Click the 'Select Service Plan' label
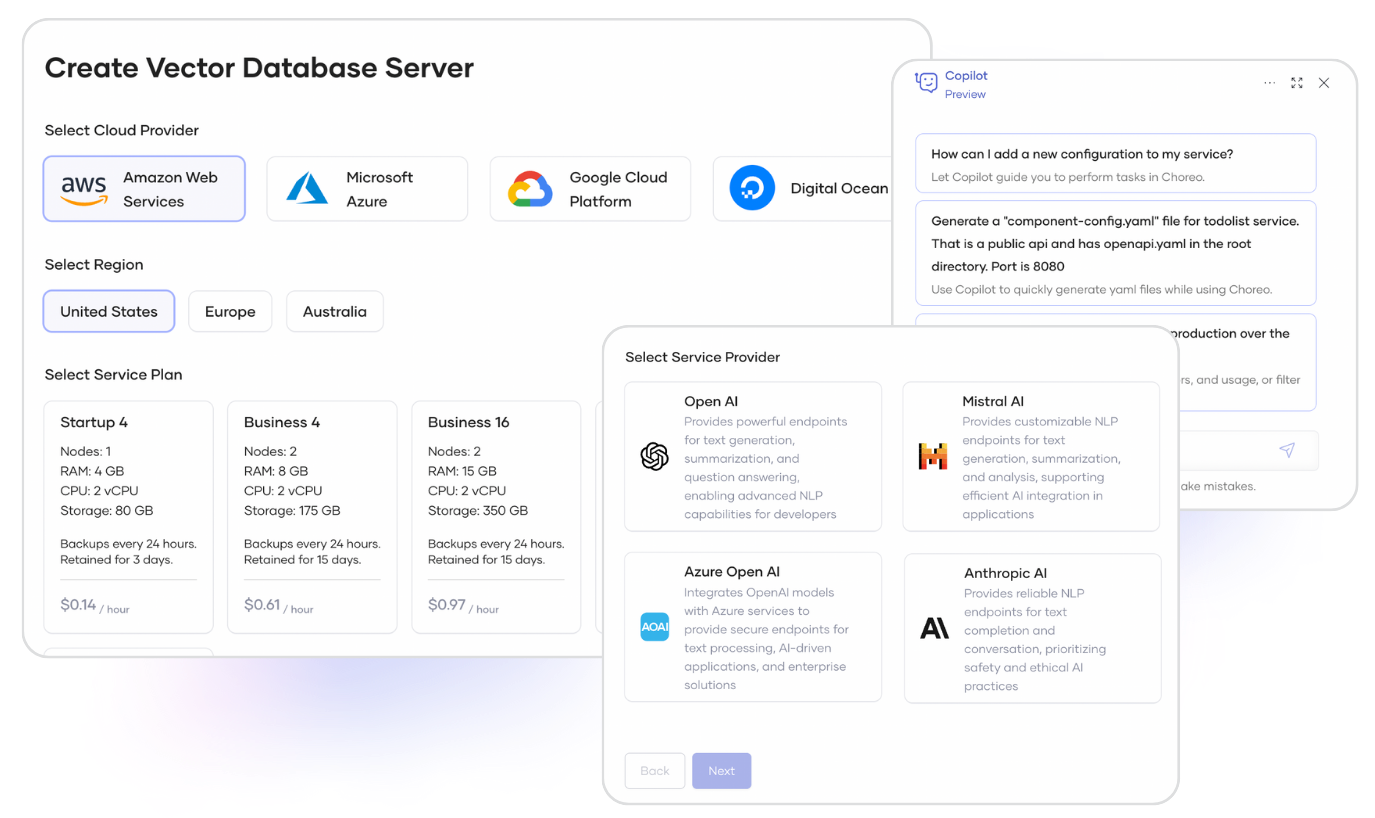 coord(113,375)
